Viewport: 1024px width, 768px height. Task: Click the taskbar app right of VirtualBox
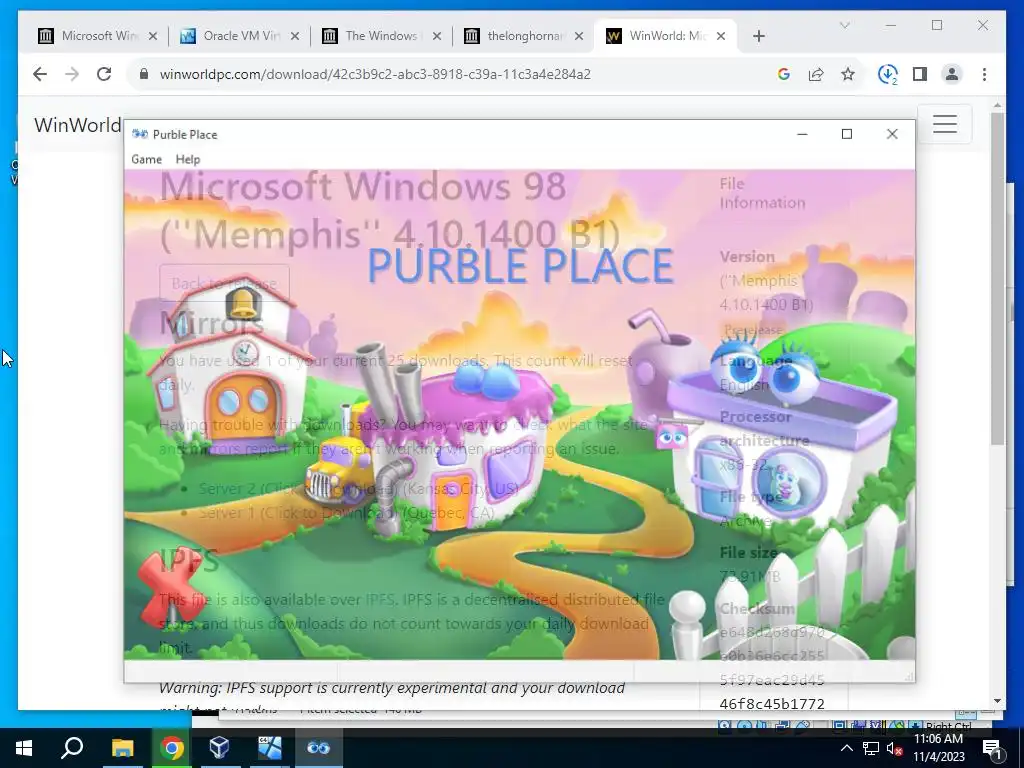point(269,748)
